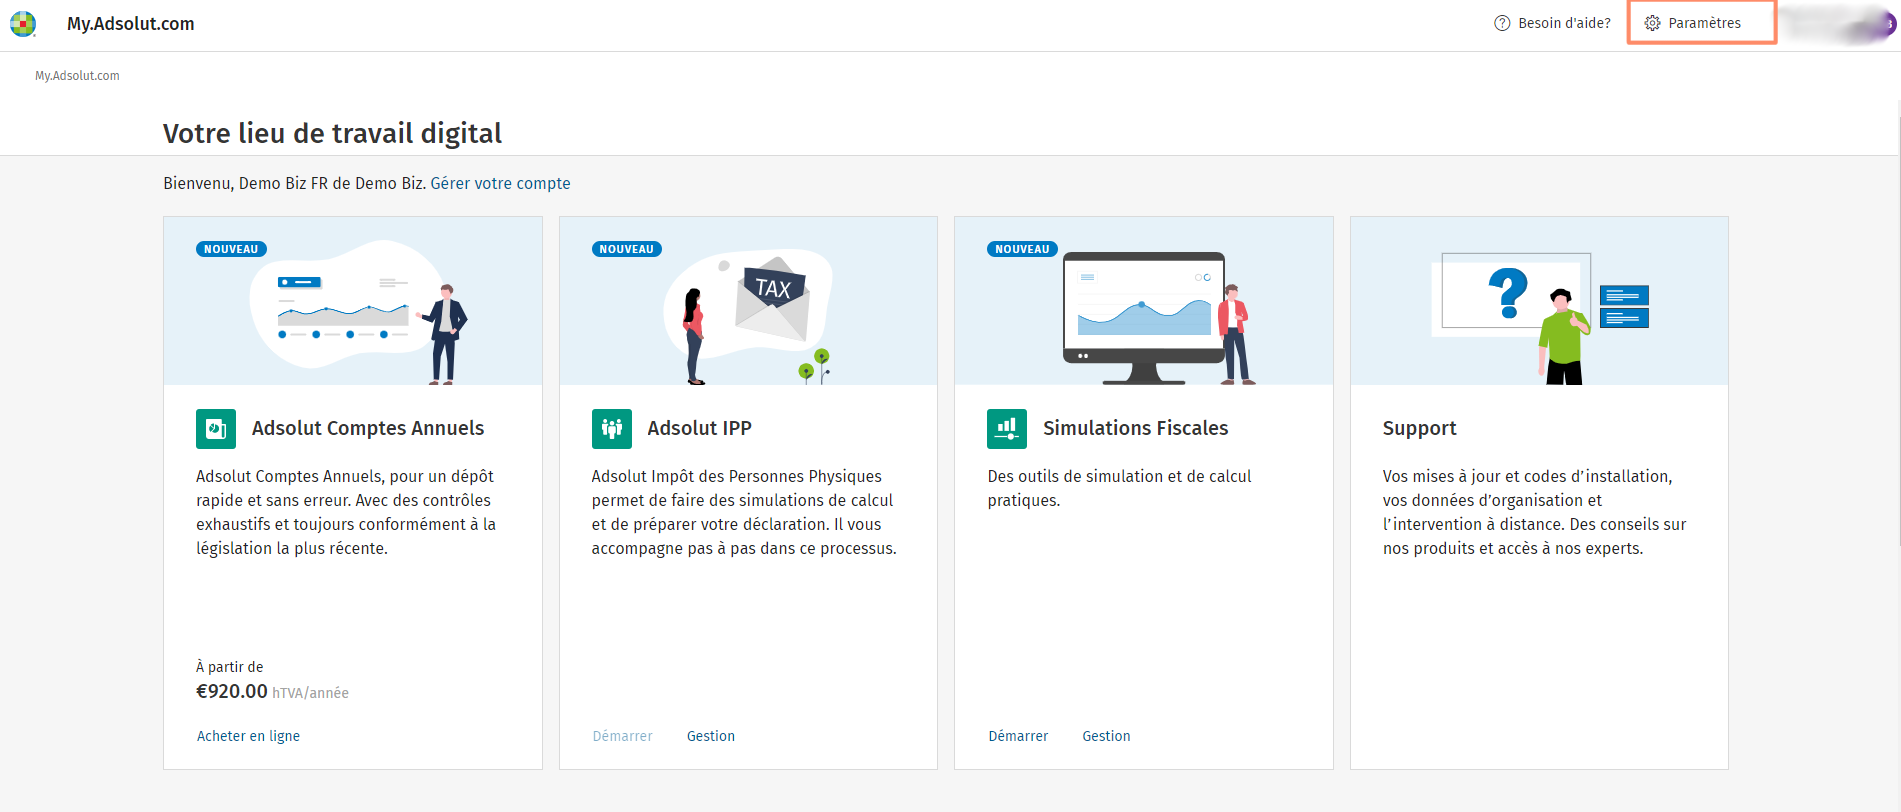
Task: Click the Wolters Kluwer logo icon
Action: 23,24
